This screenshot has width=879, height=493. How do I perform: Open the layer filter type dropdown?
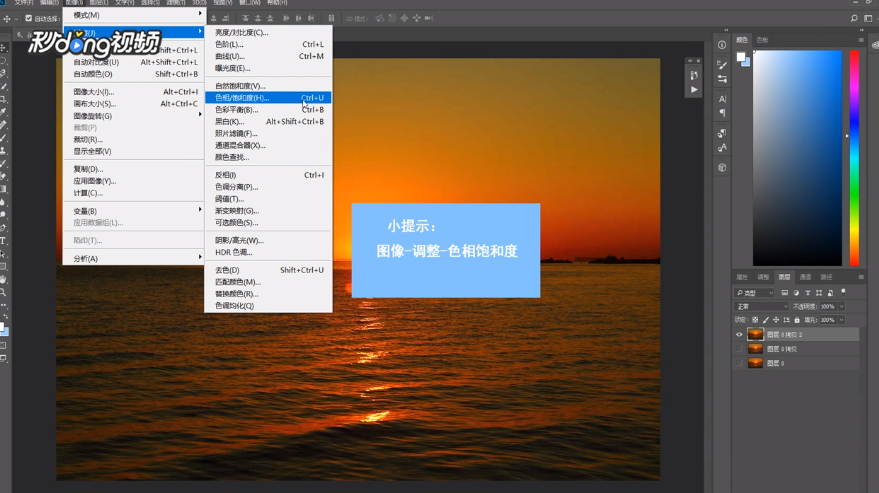(755, 293)
